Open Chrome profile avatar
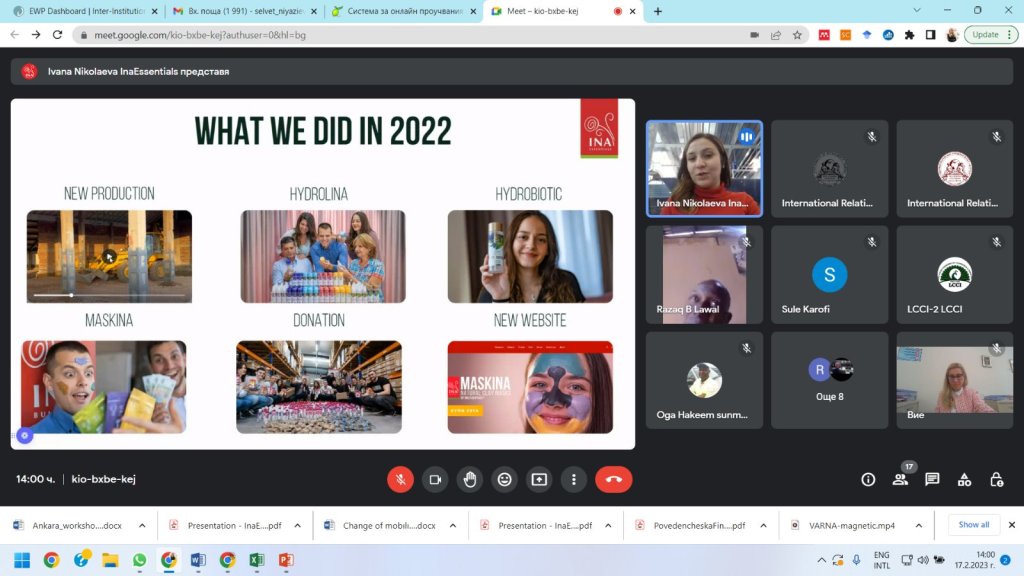This screenshot has width=1024, height=576. point(952,35)
